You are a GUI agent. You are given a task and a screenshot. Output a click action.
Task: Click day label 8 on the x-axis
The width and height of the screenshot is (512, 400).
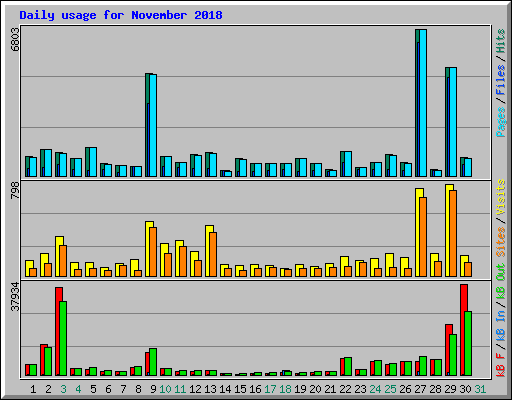tap(138, 389)
